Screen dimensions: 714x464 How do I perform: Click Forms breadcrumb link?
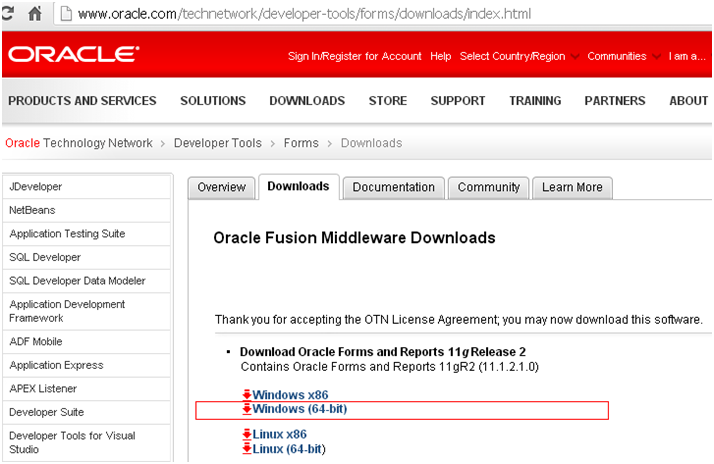pos(301,143)
